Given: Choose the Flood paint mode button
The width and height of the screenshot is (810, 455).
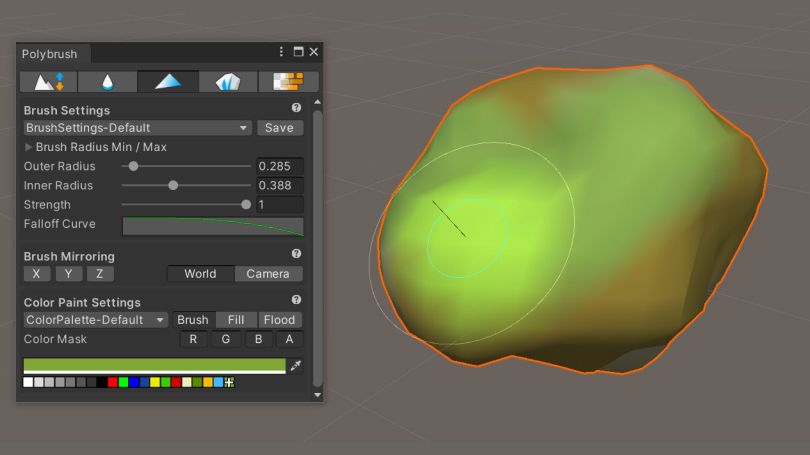Looking at the screenshot, I should point(279,320).
